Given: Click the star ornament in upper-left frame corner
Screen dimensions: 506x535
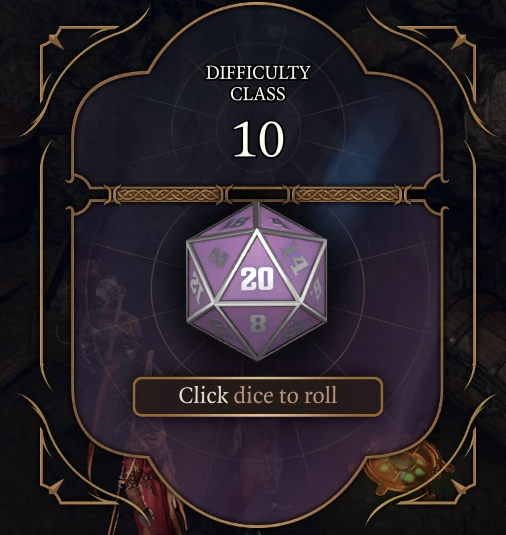Looking at the screenshot, I should click(55, 41).
